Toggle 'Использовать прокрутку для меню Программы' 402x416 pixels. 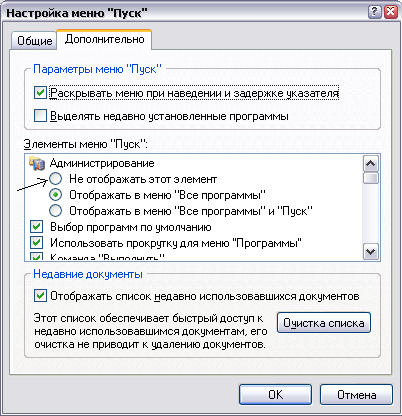37,243
